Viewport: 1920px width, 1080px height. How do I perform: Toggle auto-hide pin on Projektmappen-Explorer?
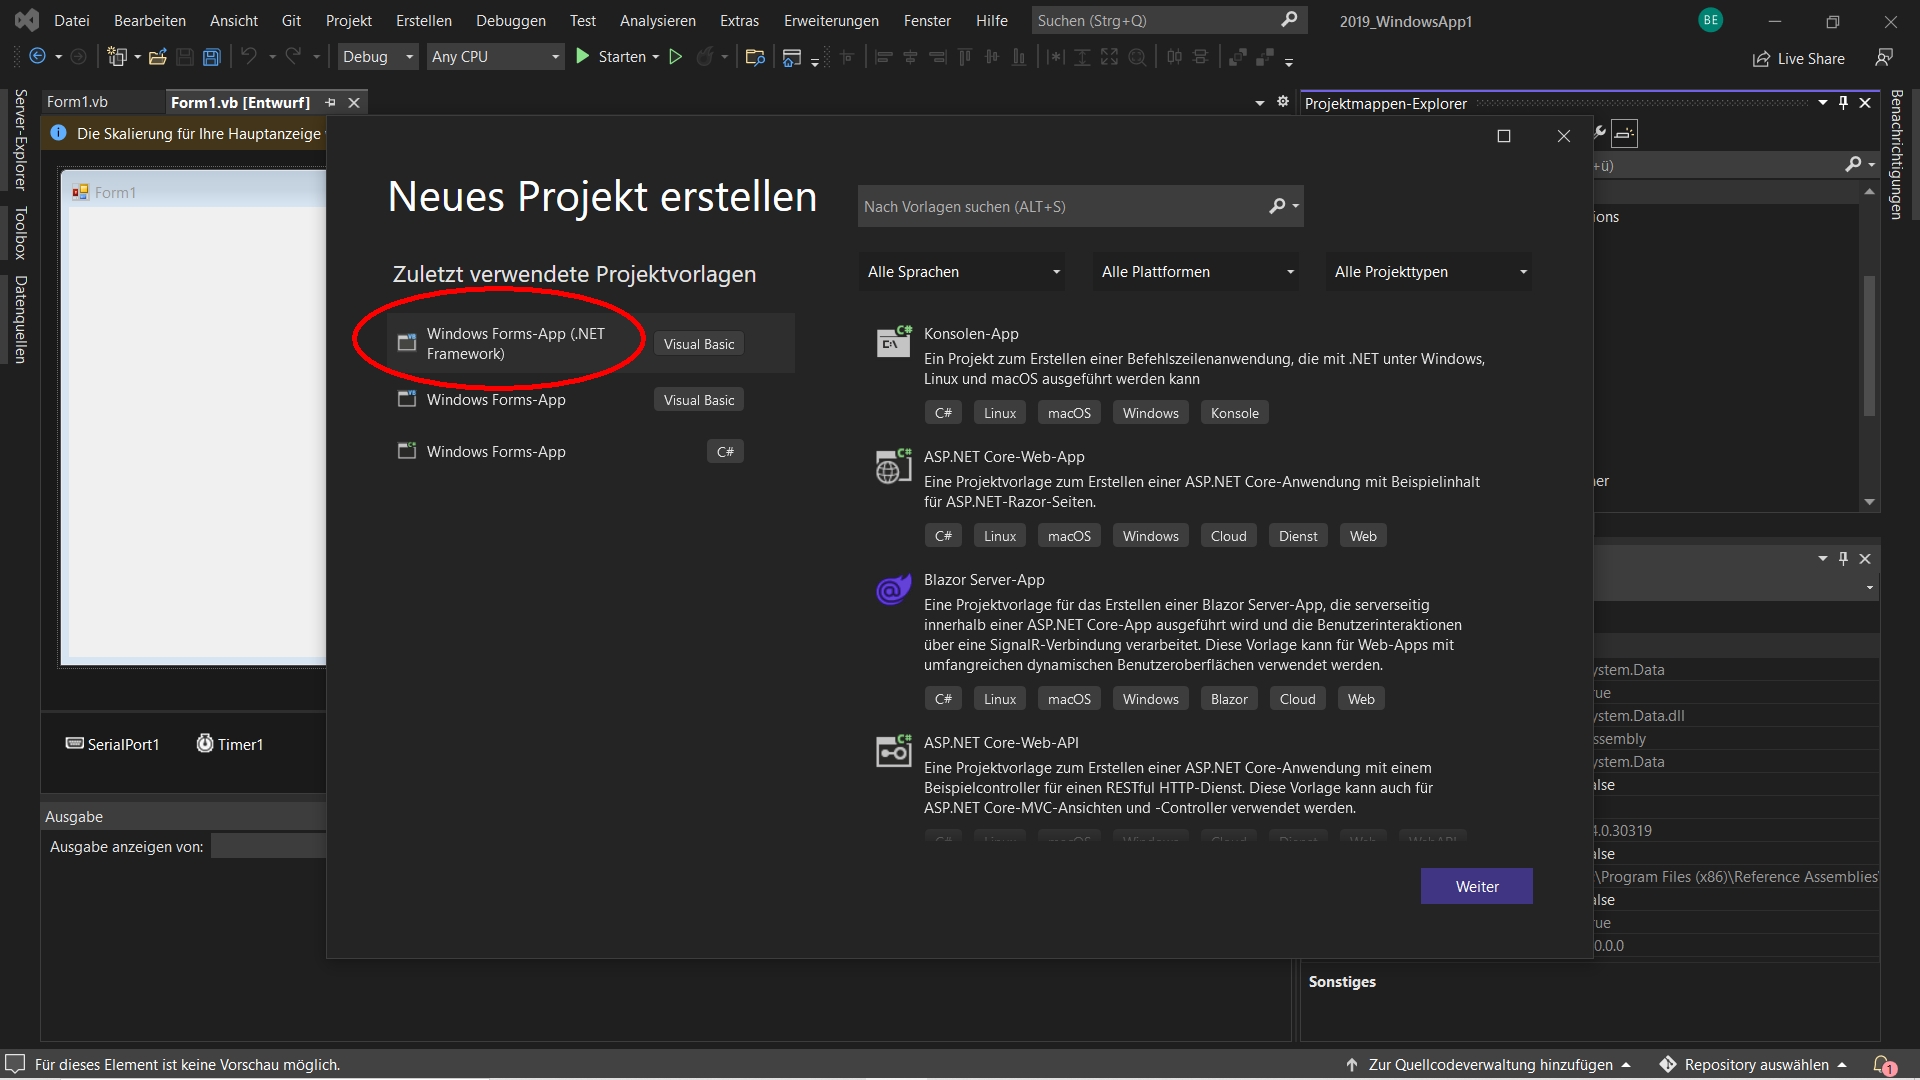pyautogui.click(x=1843, y=103)
